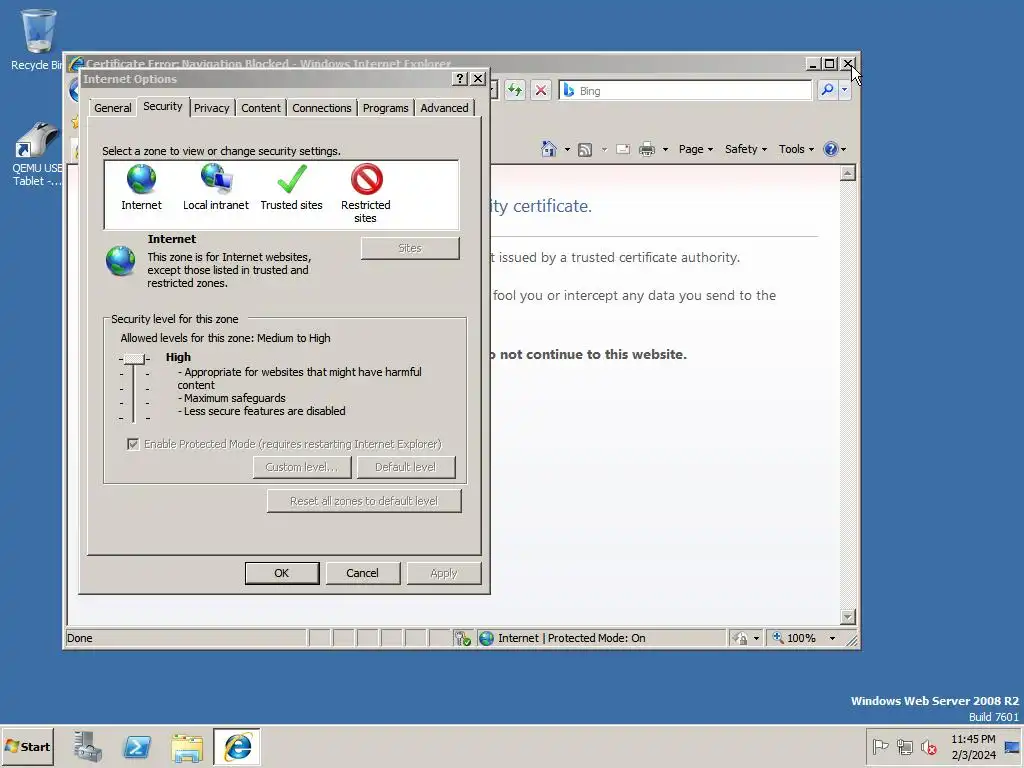Open the Home page icon in IE toolbar
Image resolution: width=1024 pixels, height=768 pixels.
(x=549, y=149)
